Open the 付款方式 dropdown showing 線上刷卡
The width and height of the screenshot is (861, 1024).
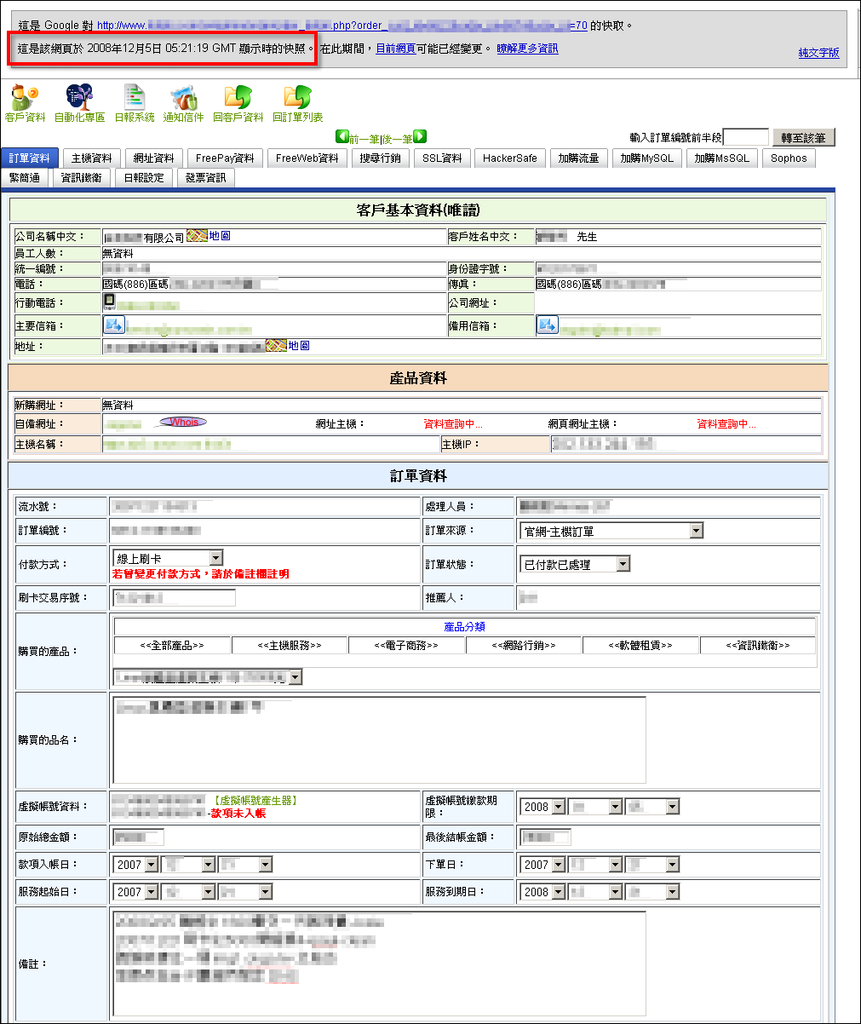(x=168, y=558)
